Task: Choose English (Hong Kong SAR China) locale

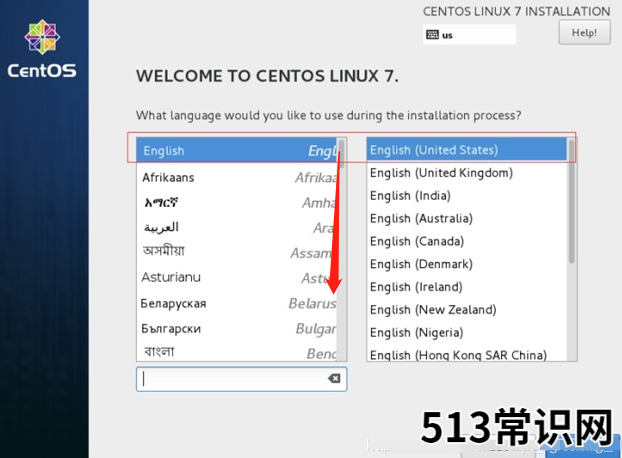Action: (467, 354)
